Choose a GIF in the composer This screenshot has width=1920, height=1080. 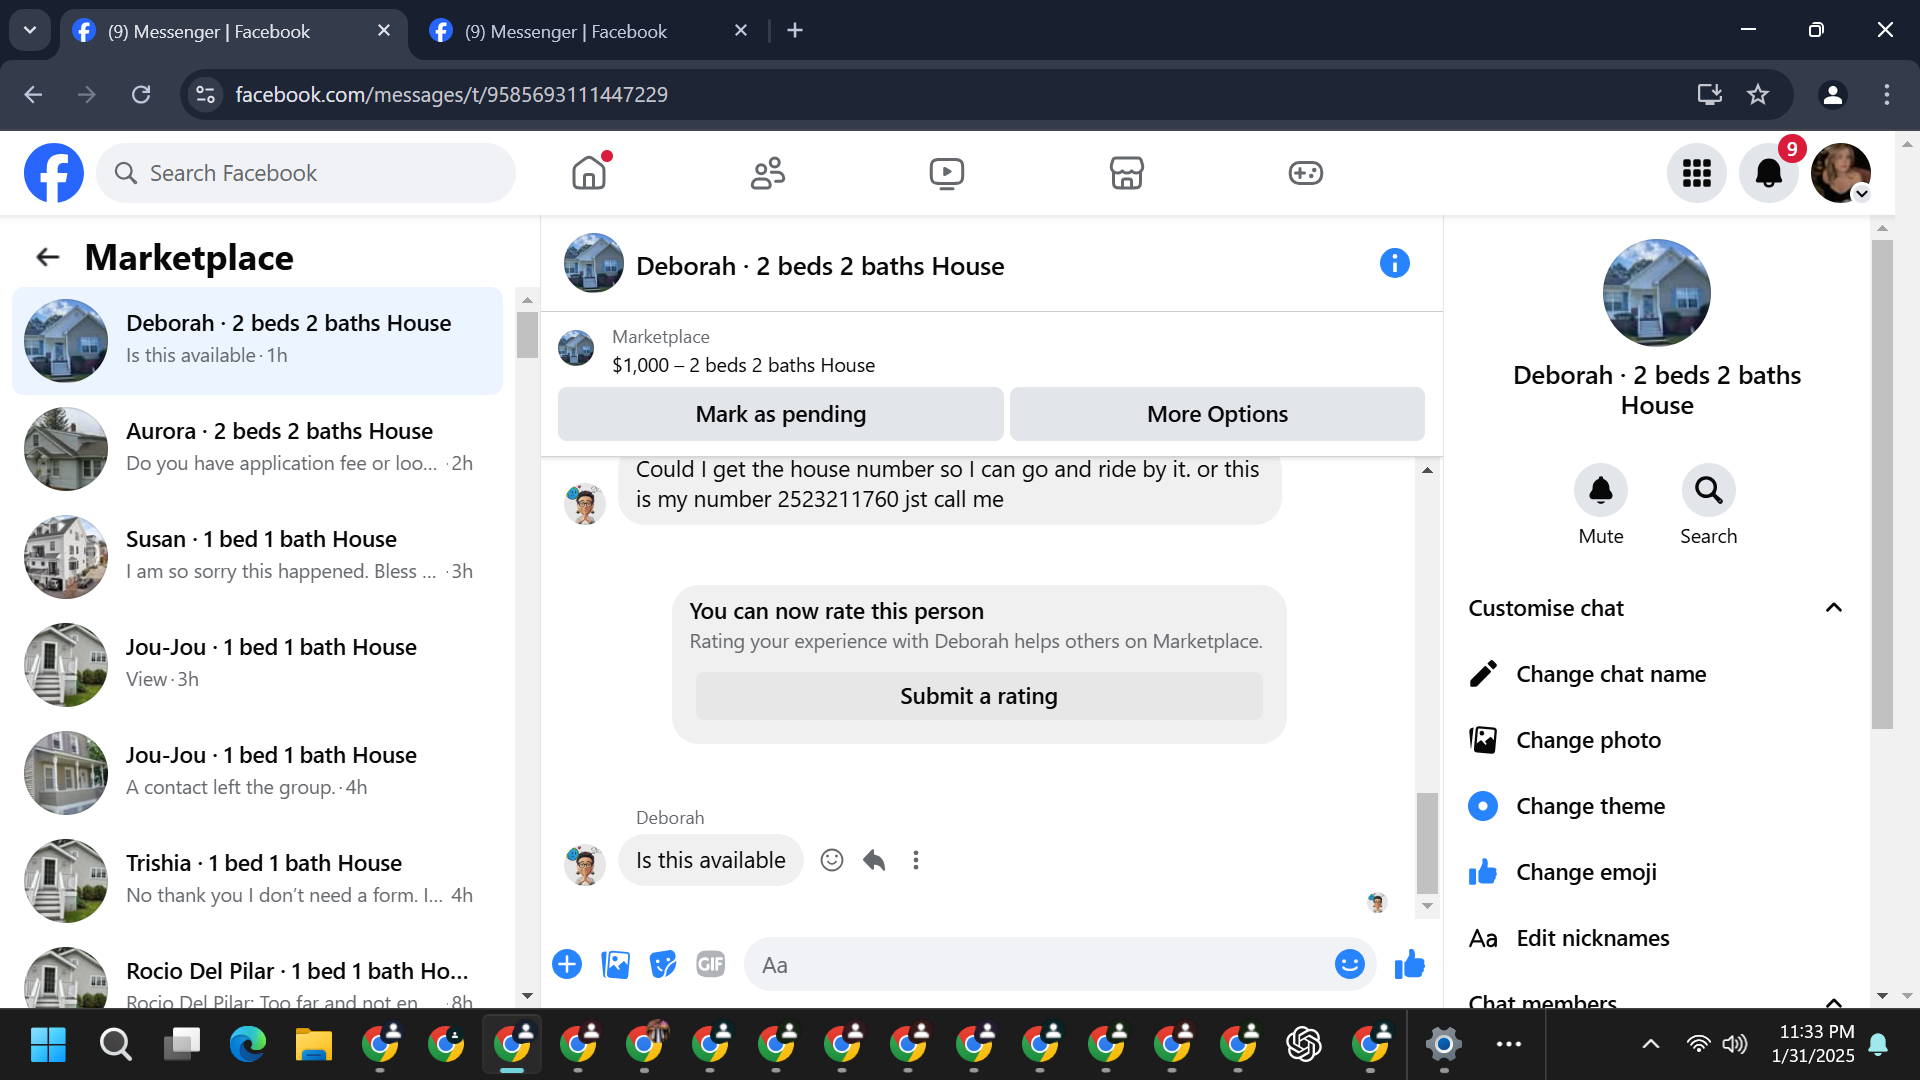711,964
